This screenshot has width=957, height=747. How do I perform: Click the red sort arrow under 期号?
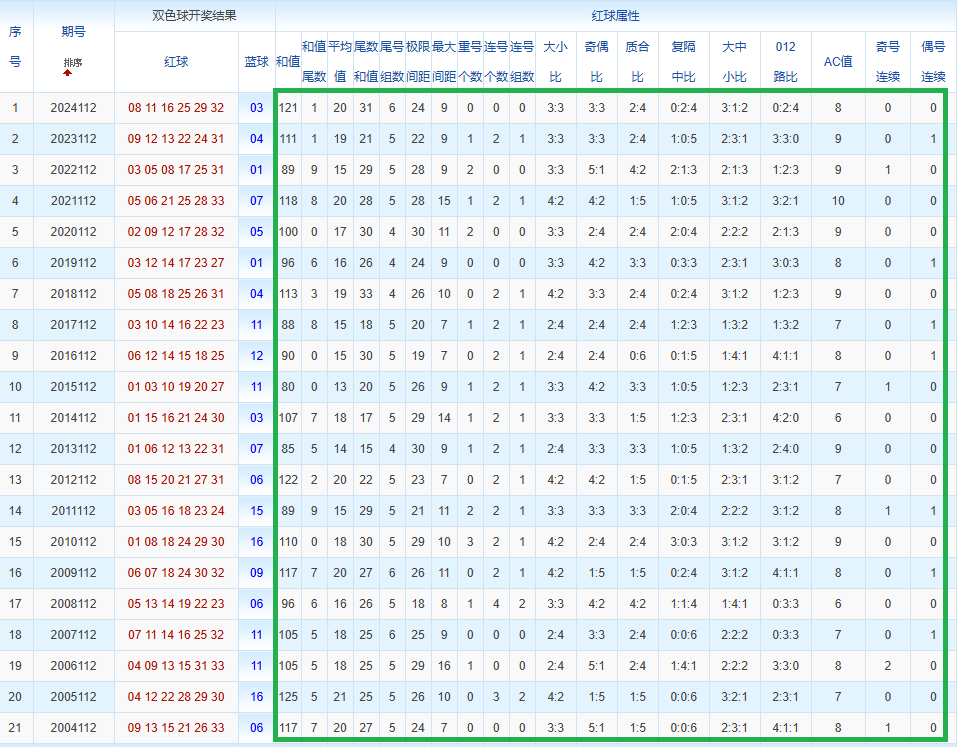(67, 73)
